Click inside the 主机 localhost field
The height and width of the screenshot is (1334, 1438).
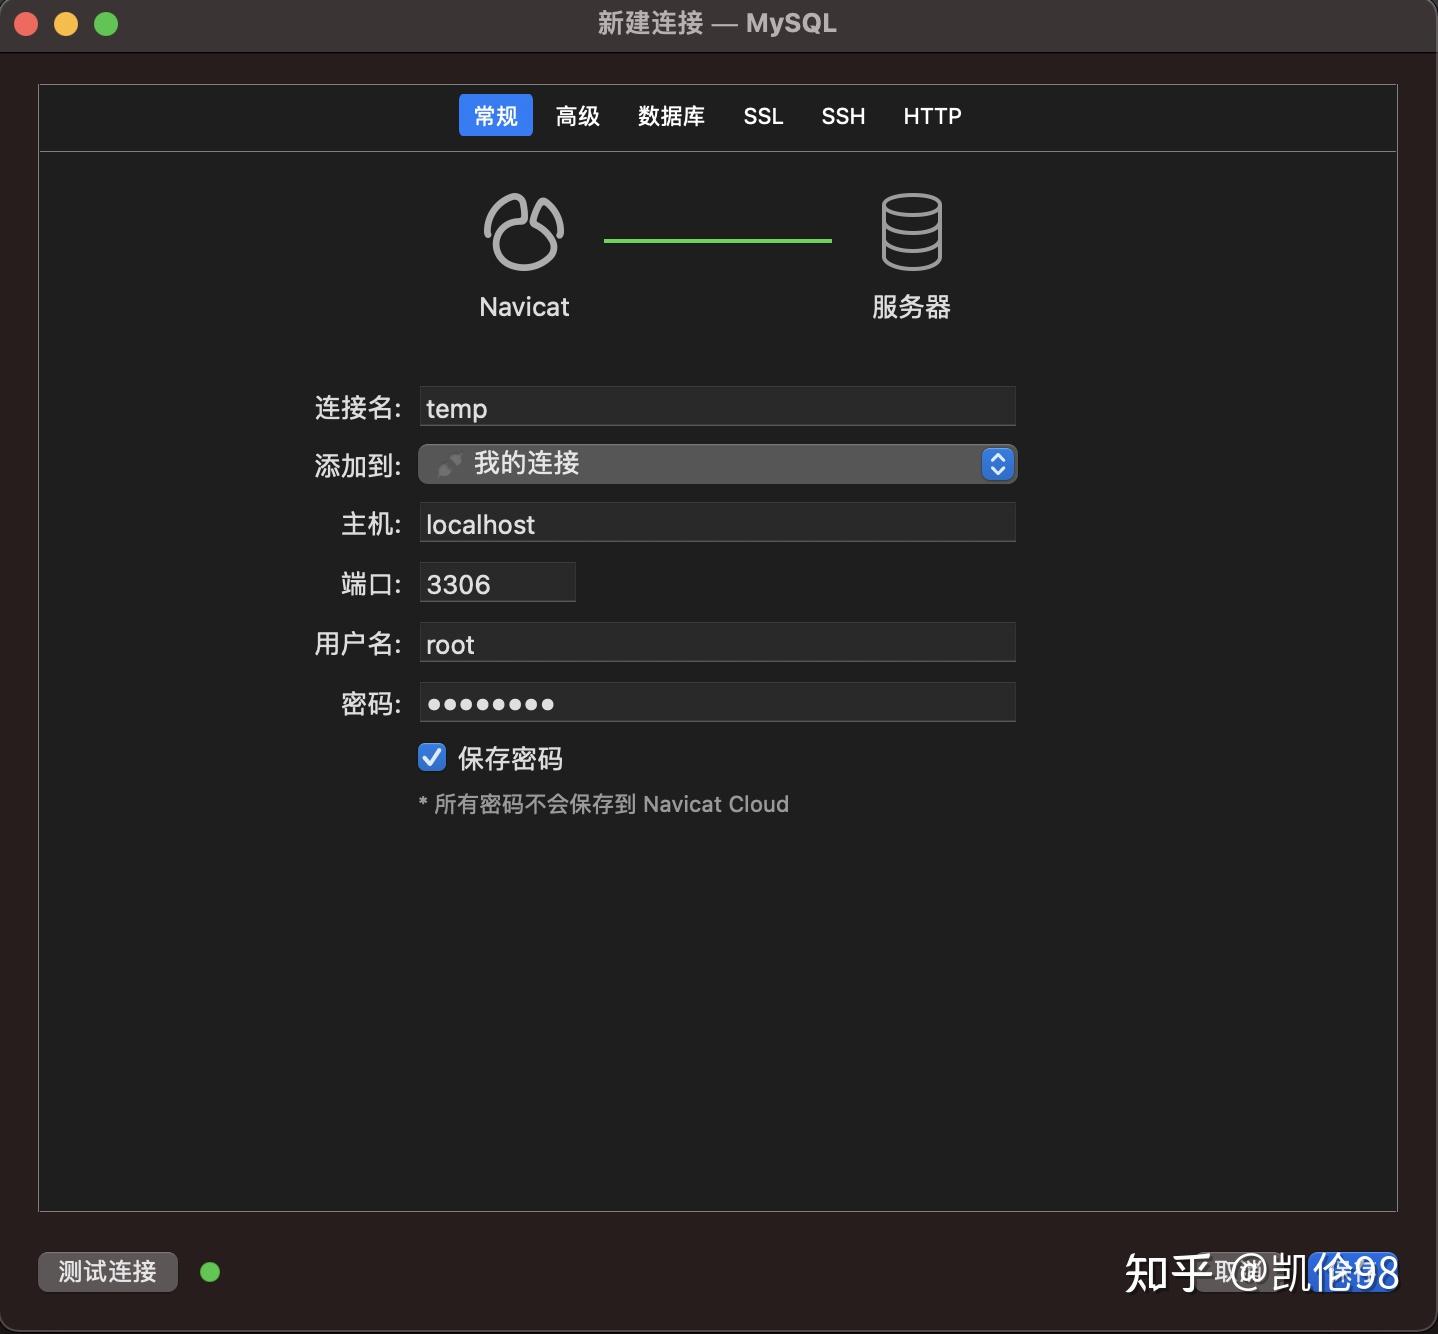coord(716,524)
